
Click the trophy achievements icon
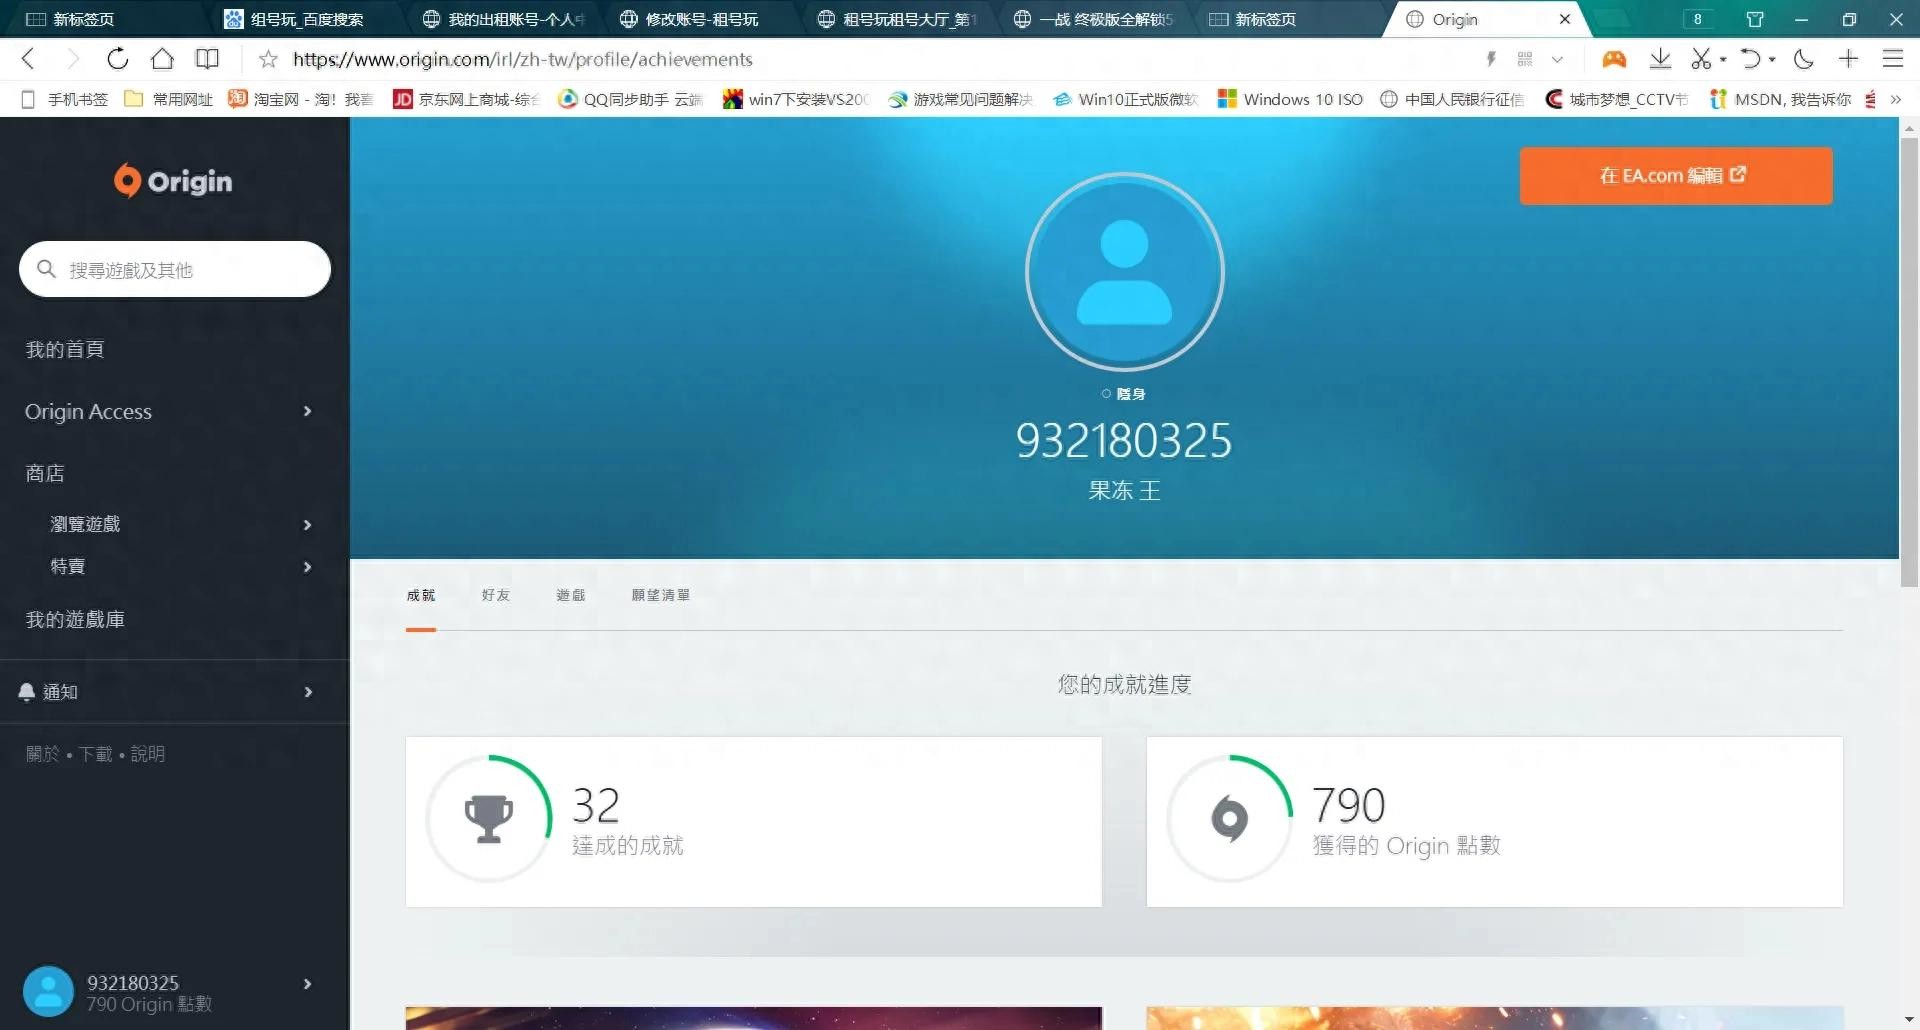(489, 819)
